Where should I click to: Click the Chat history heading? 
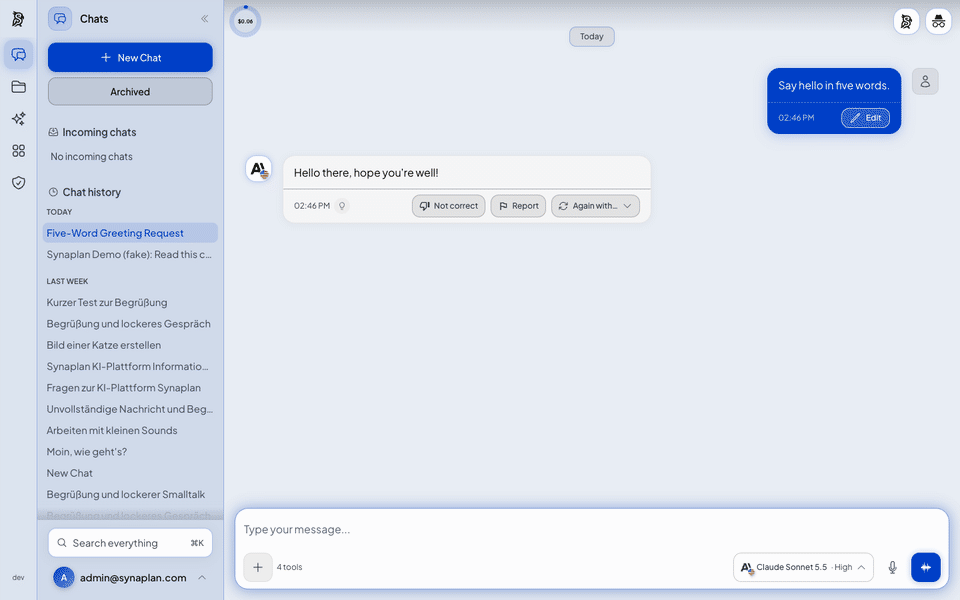pos(84,192)
